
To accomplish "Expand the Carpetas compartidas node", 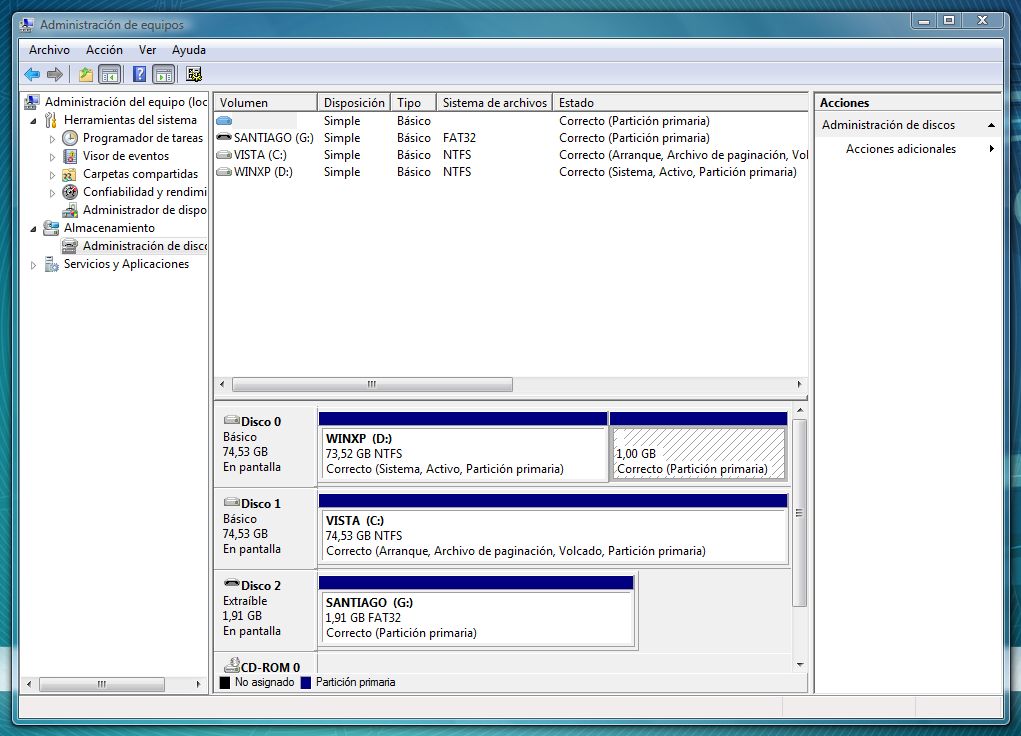I will pos(52,175).
